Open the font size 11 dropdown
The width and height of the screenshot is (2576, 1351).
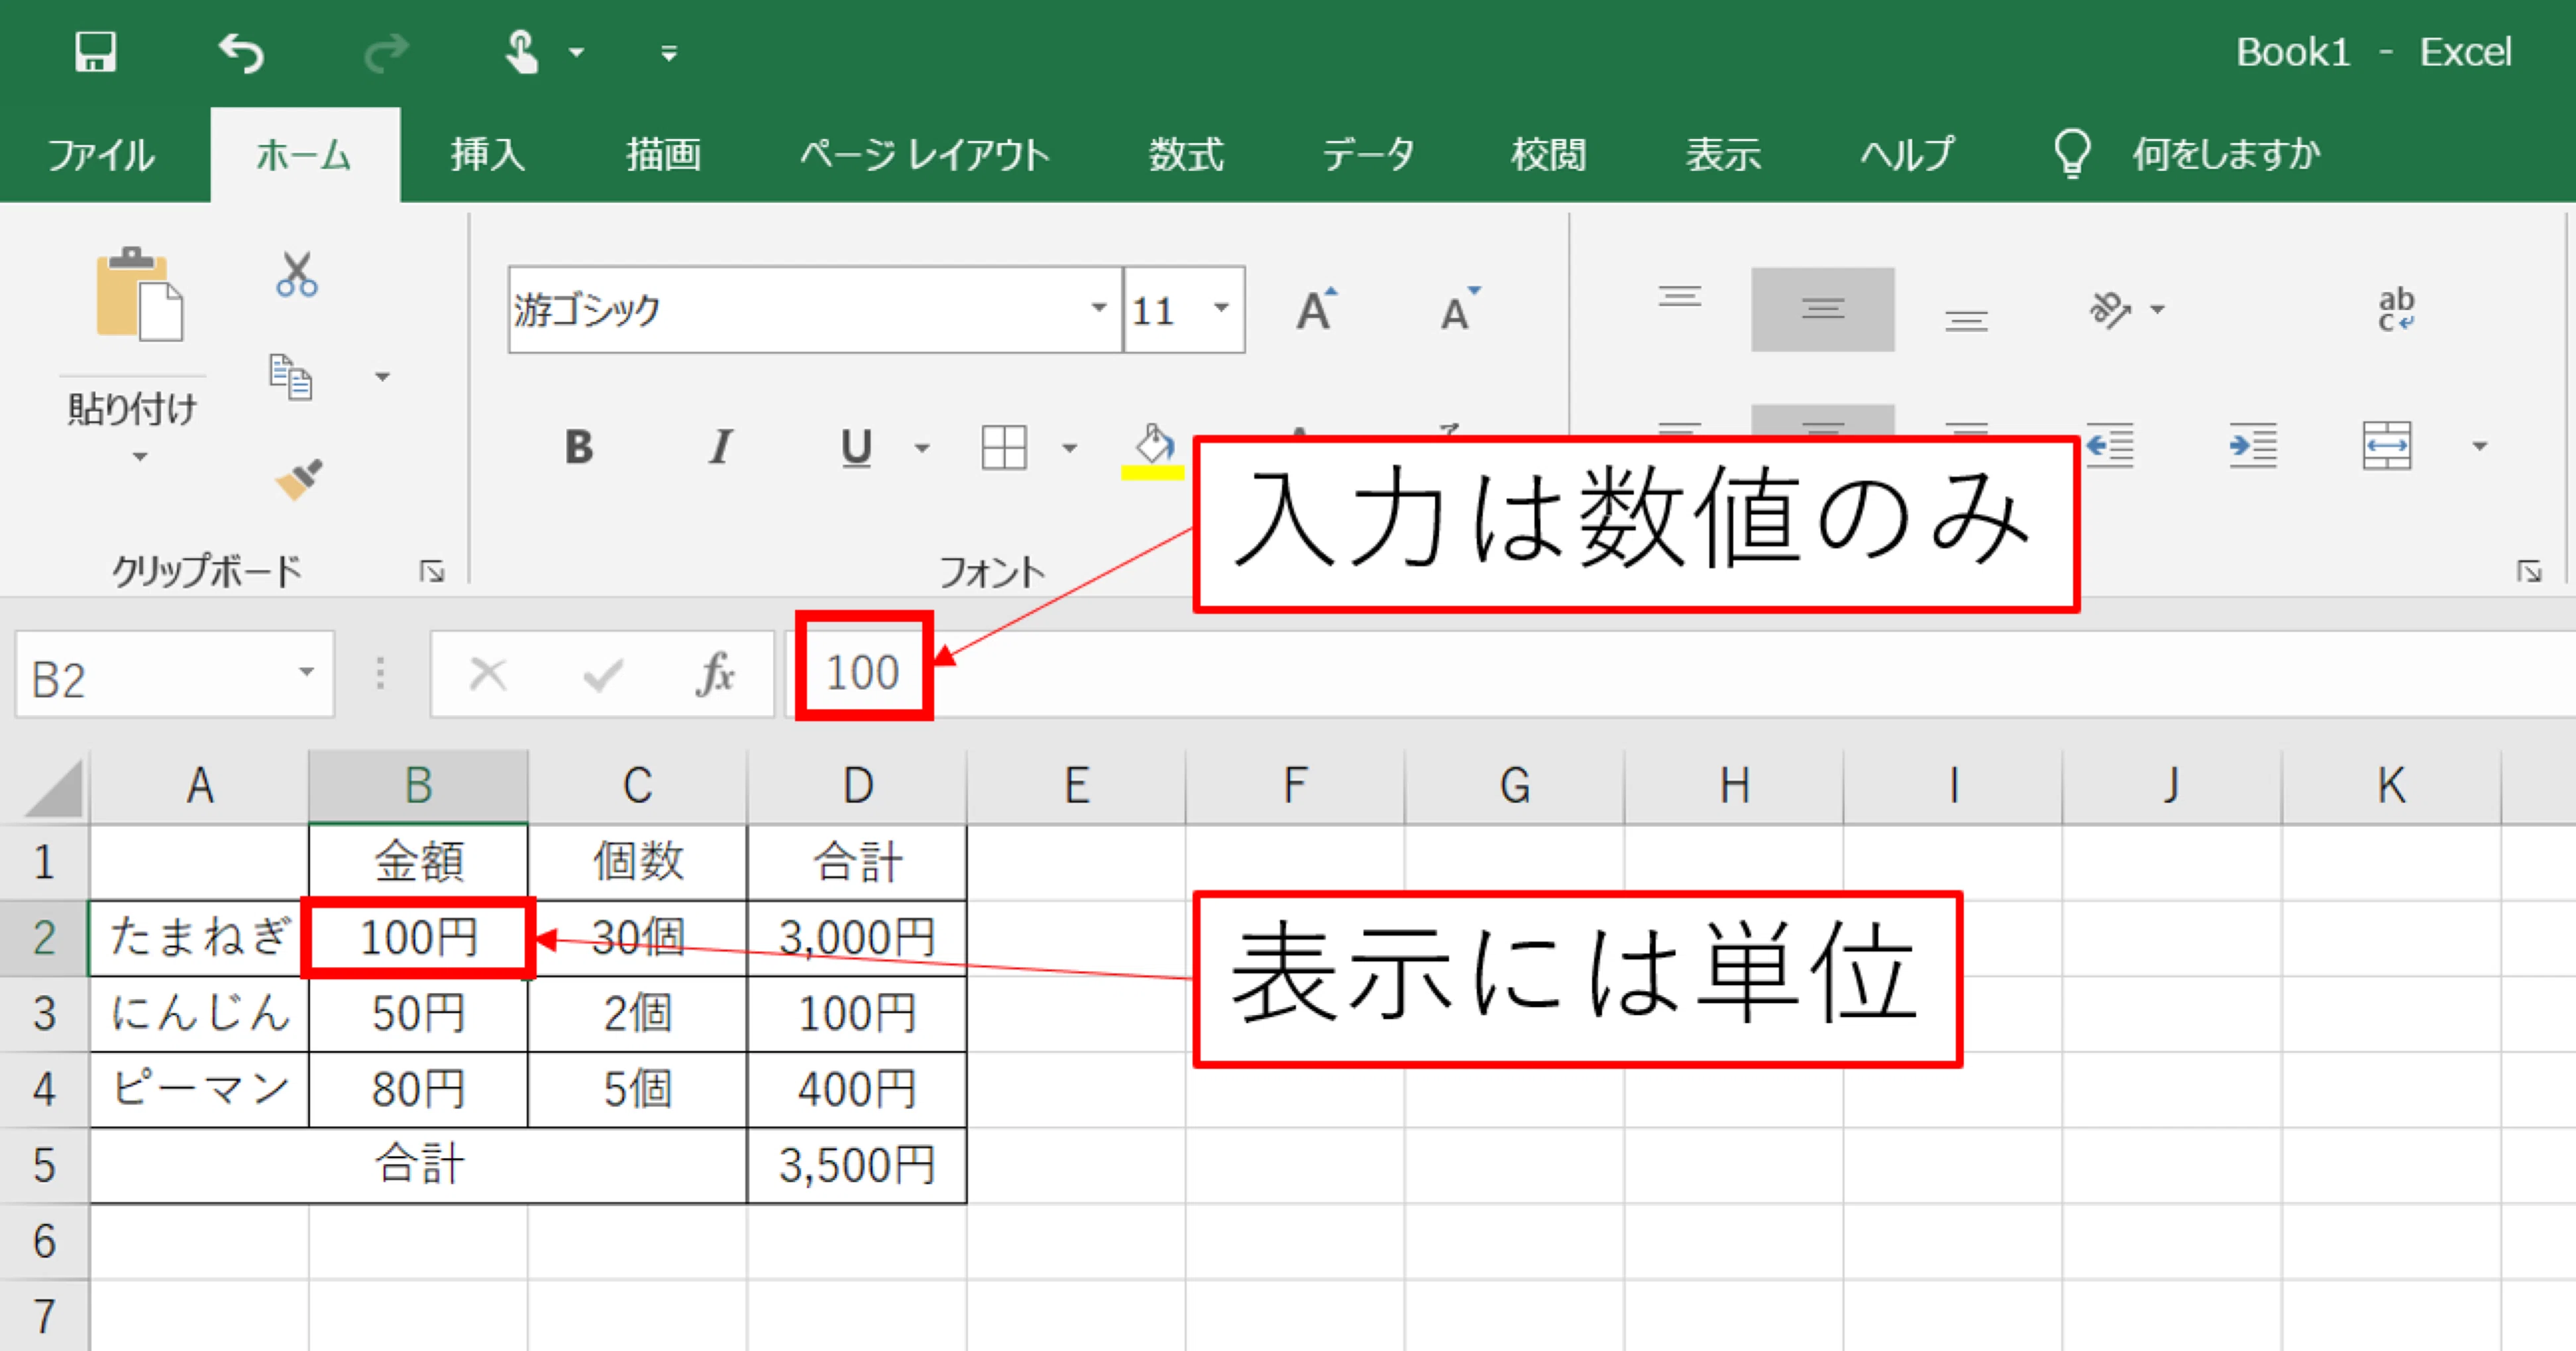[x=1221, y=308]
